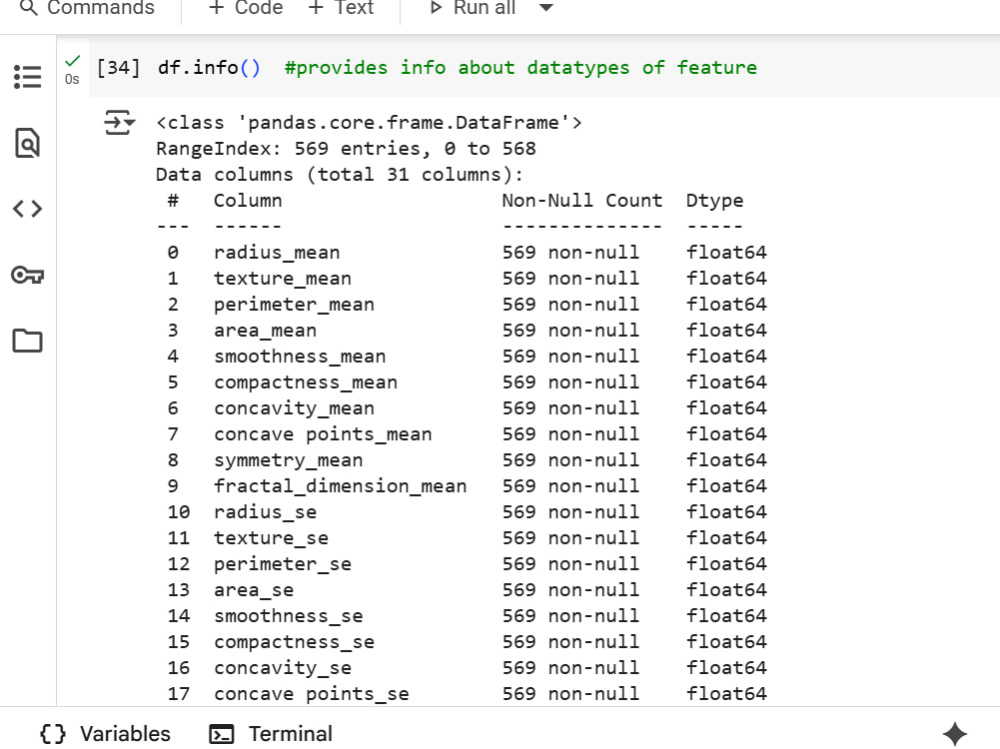Run all cells
The height and width of the screenshot is (749, 1000).
click(472, 8)
